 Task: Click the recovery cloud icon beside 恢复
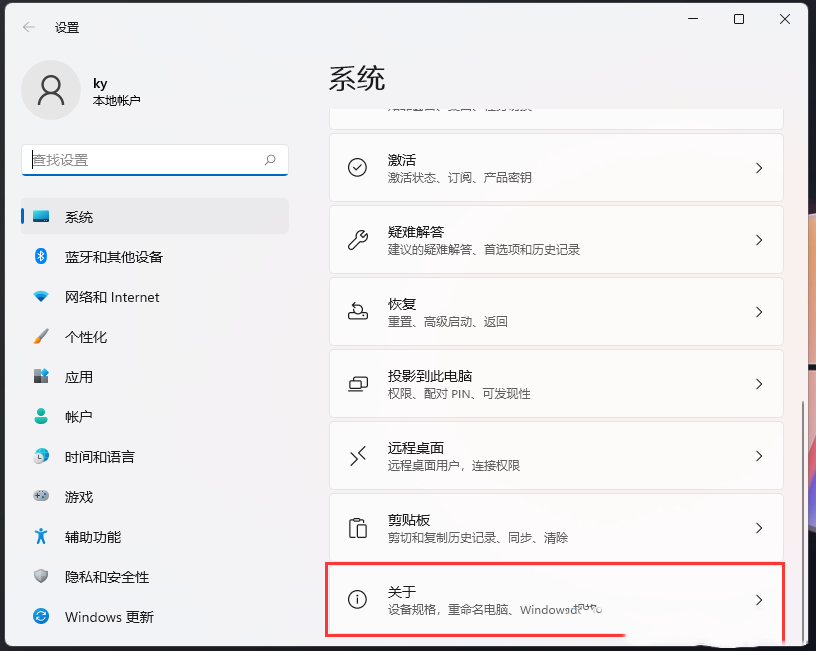[357, 311]
